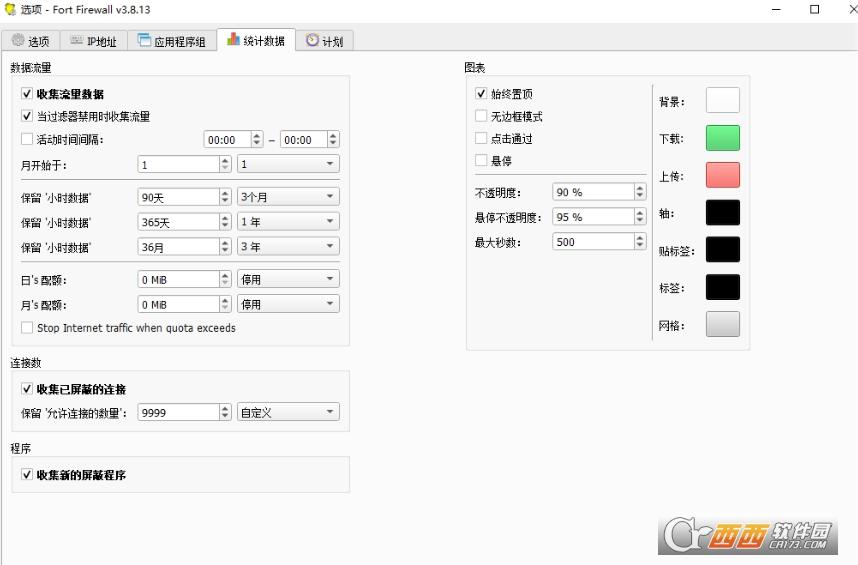This screenshot has width=858, height=565.
Task: Click the end time 00:00 field
Action: (x=304, y=139)
